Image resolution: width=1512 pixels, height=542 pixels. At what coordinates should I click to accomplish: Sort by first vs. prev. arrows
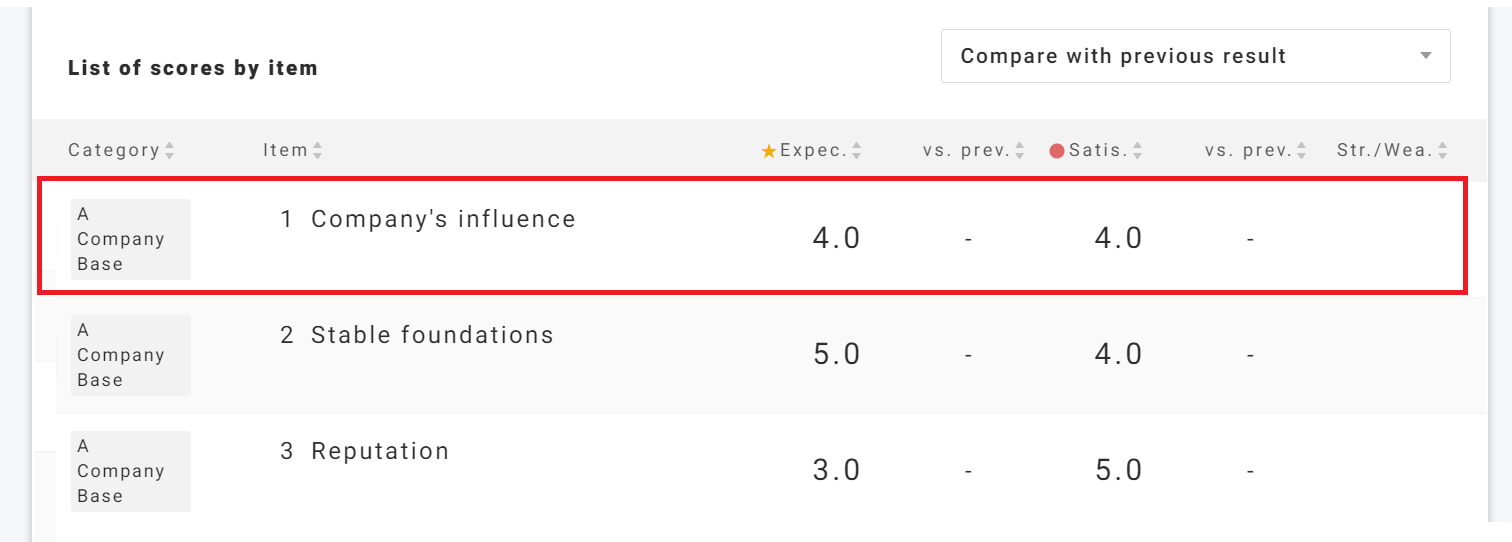pos(1020,151)
